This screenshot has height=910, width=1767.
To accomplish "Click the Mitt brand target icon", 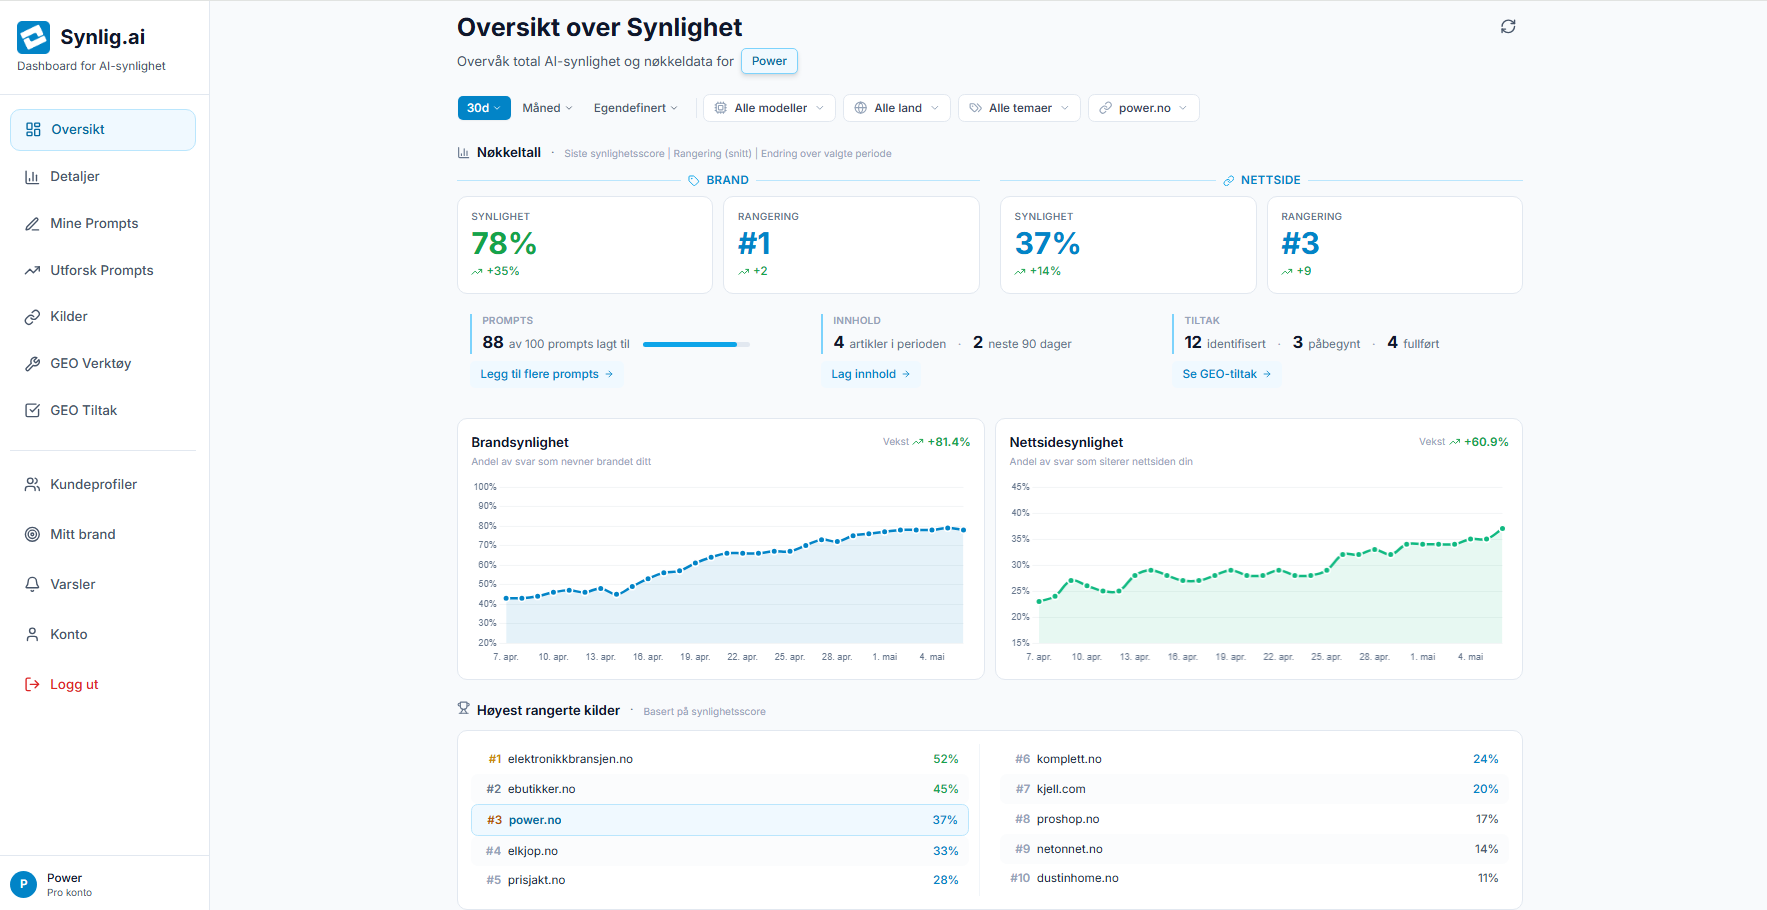I will click(x=32, y=535).
